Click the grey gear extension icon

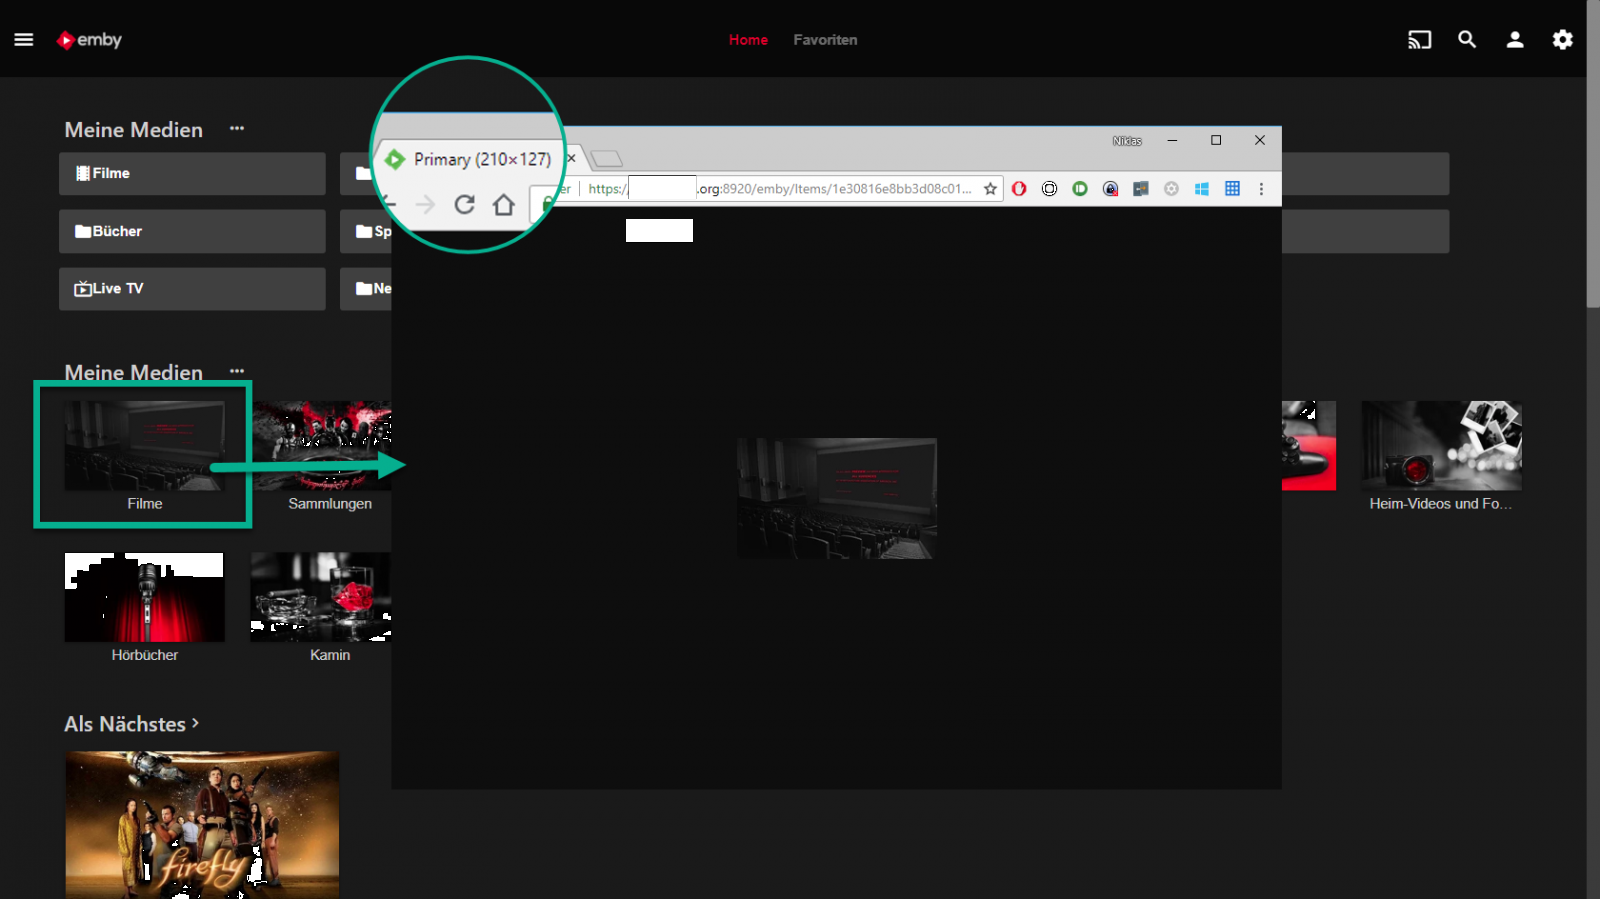pos(1171,188)
